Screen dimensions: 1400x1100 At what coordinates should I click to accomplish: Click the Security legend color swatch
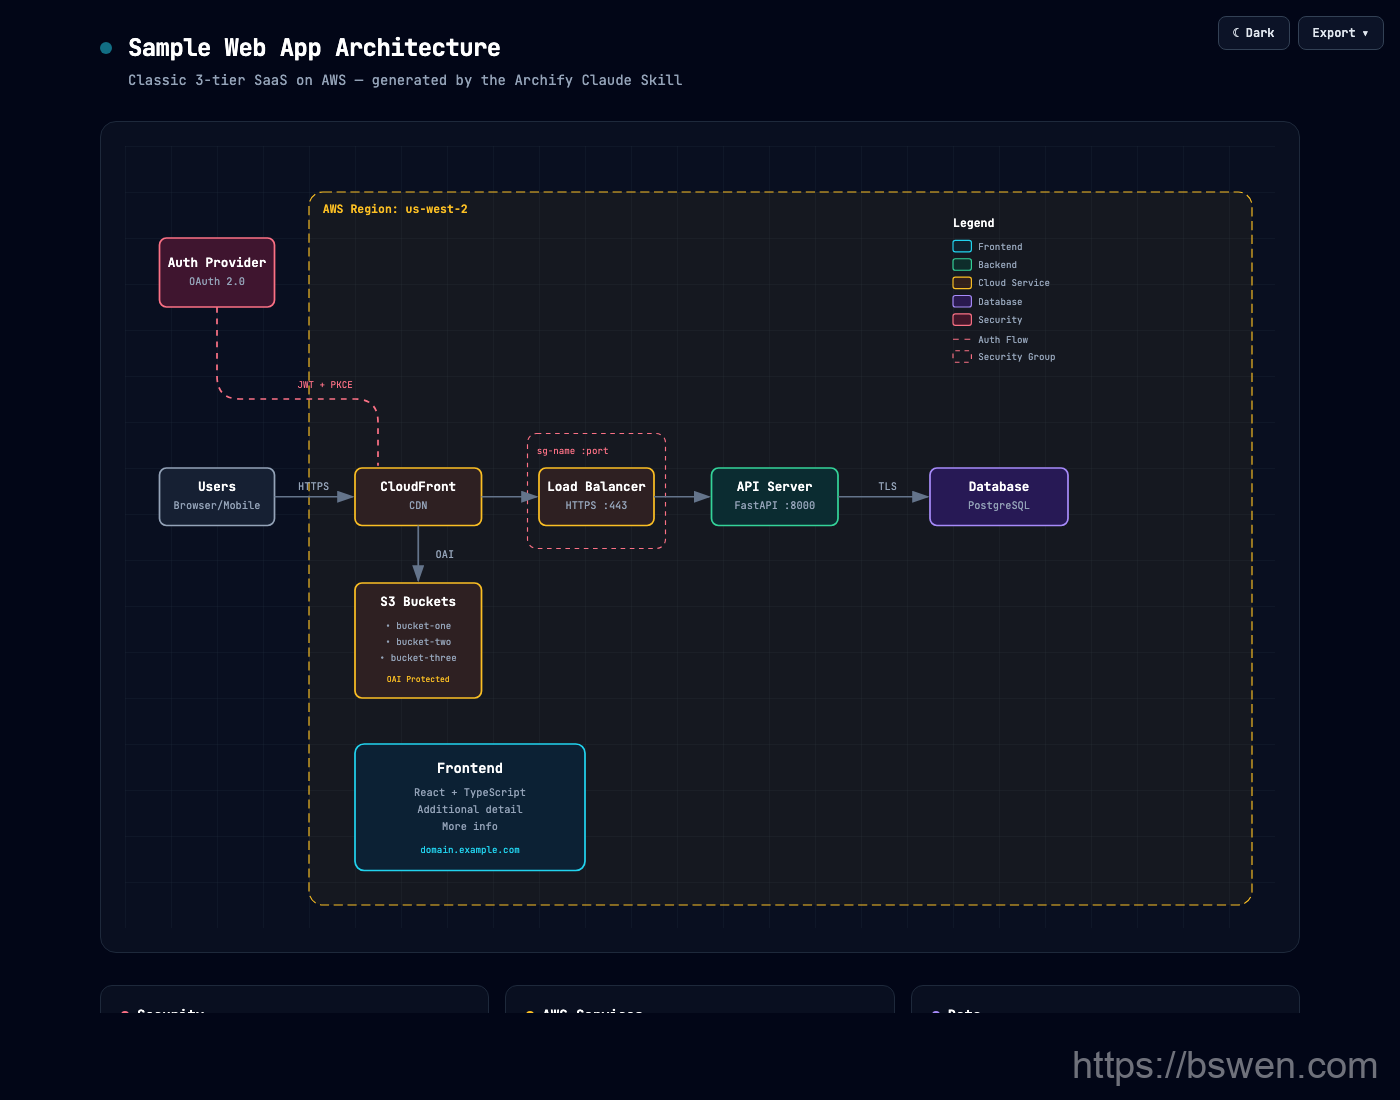[x=962, y=320]
